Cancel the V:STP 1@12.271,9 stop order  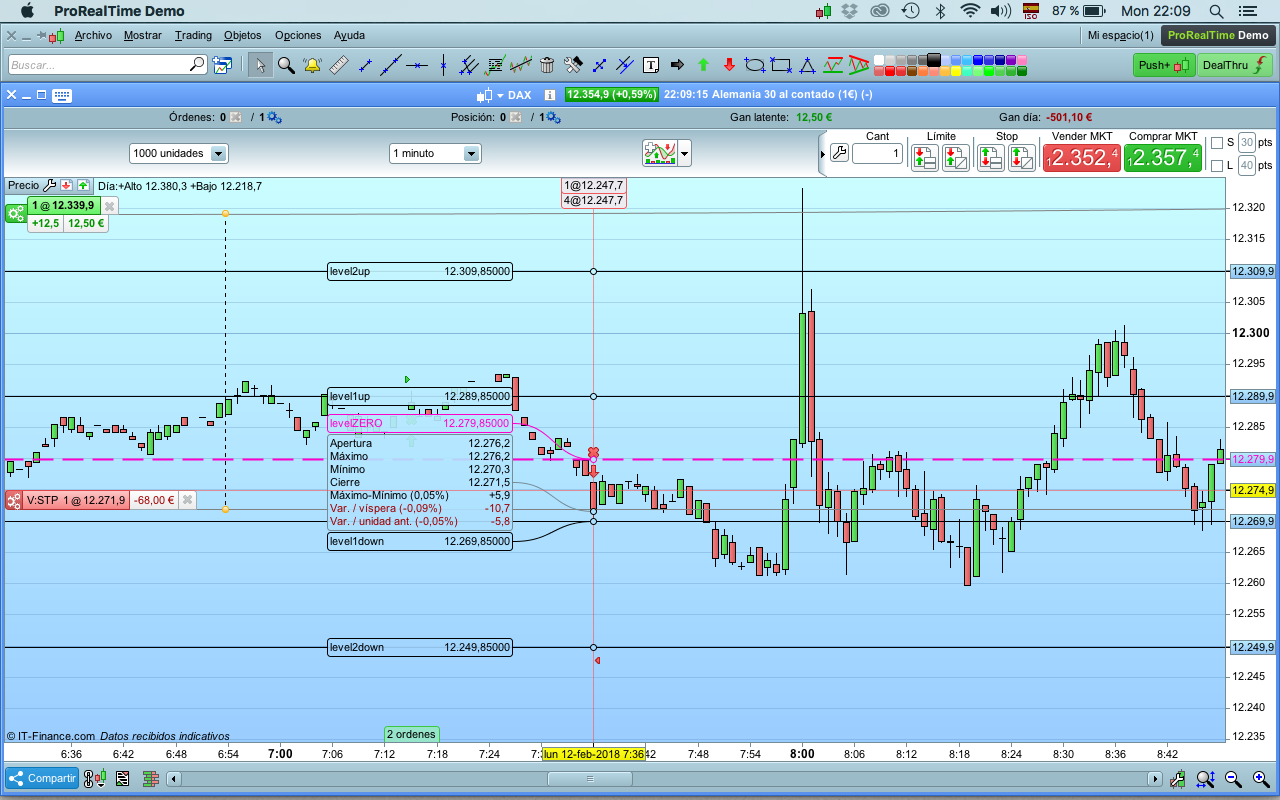pos(187,500)
